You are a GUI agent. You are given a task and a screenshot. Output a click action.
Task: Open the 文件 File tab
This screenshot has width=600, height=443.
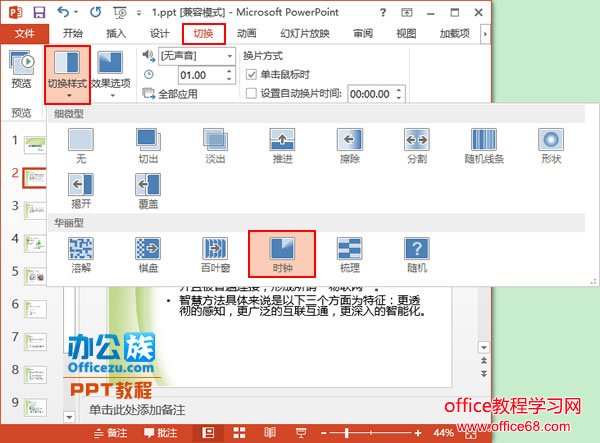tap(24, 34)
